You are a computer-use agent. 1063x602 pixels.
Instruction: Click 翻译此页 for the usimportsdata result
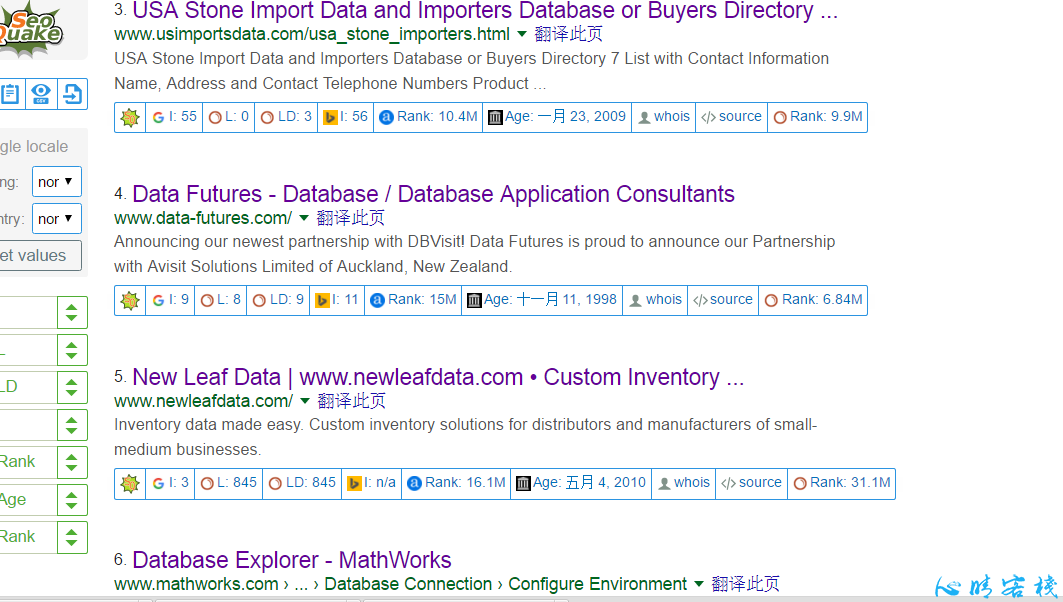coord(568,34)
